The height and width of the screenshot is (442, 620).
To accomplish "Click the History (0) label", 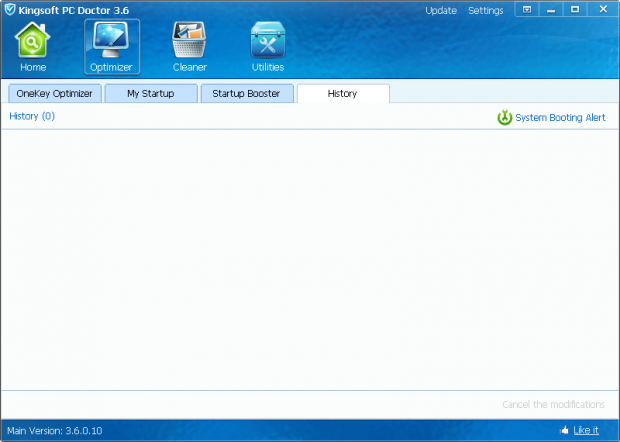I will tap(32, 116).
